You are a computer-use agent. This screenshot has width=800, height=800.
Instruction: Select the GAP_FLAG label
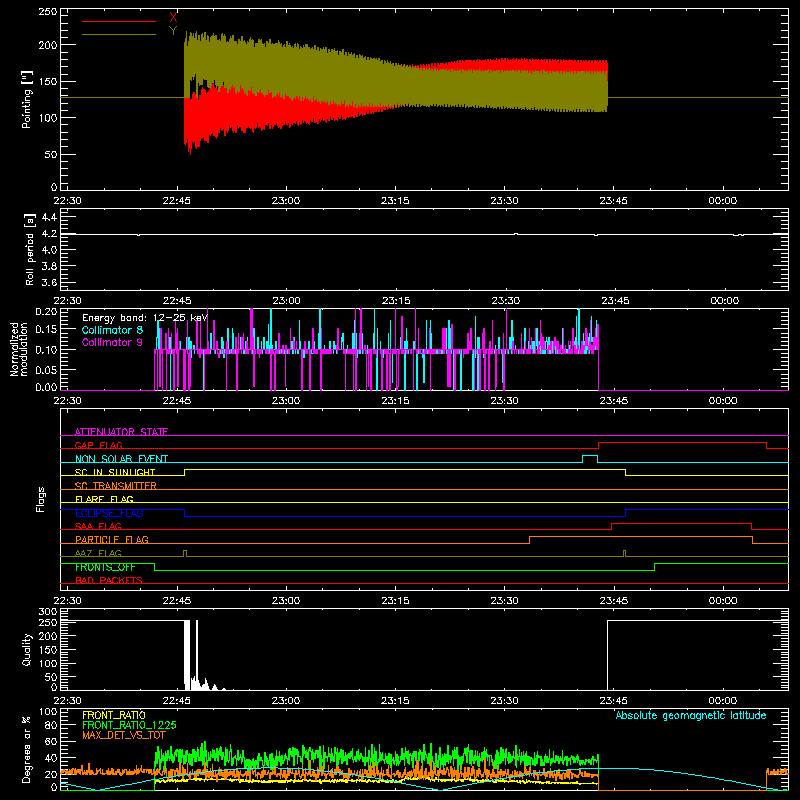tap(98, 445)
